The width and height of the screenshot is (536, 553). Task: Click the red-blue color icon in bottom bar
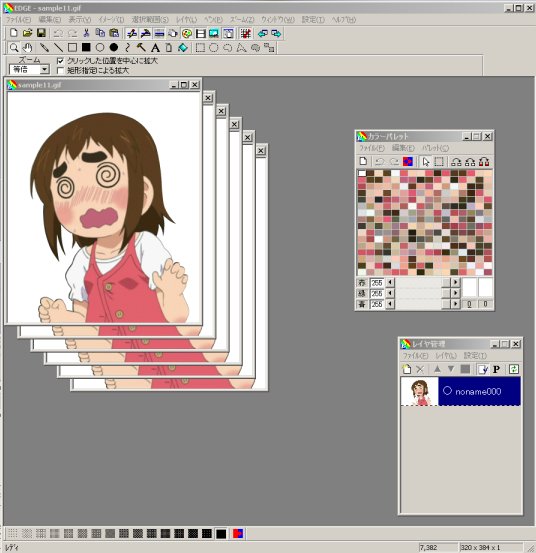click(x=238, y=534)
